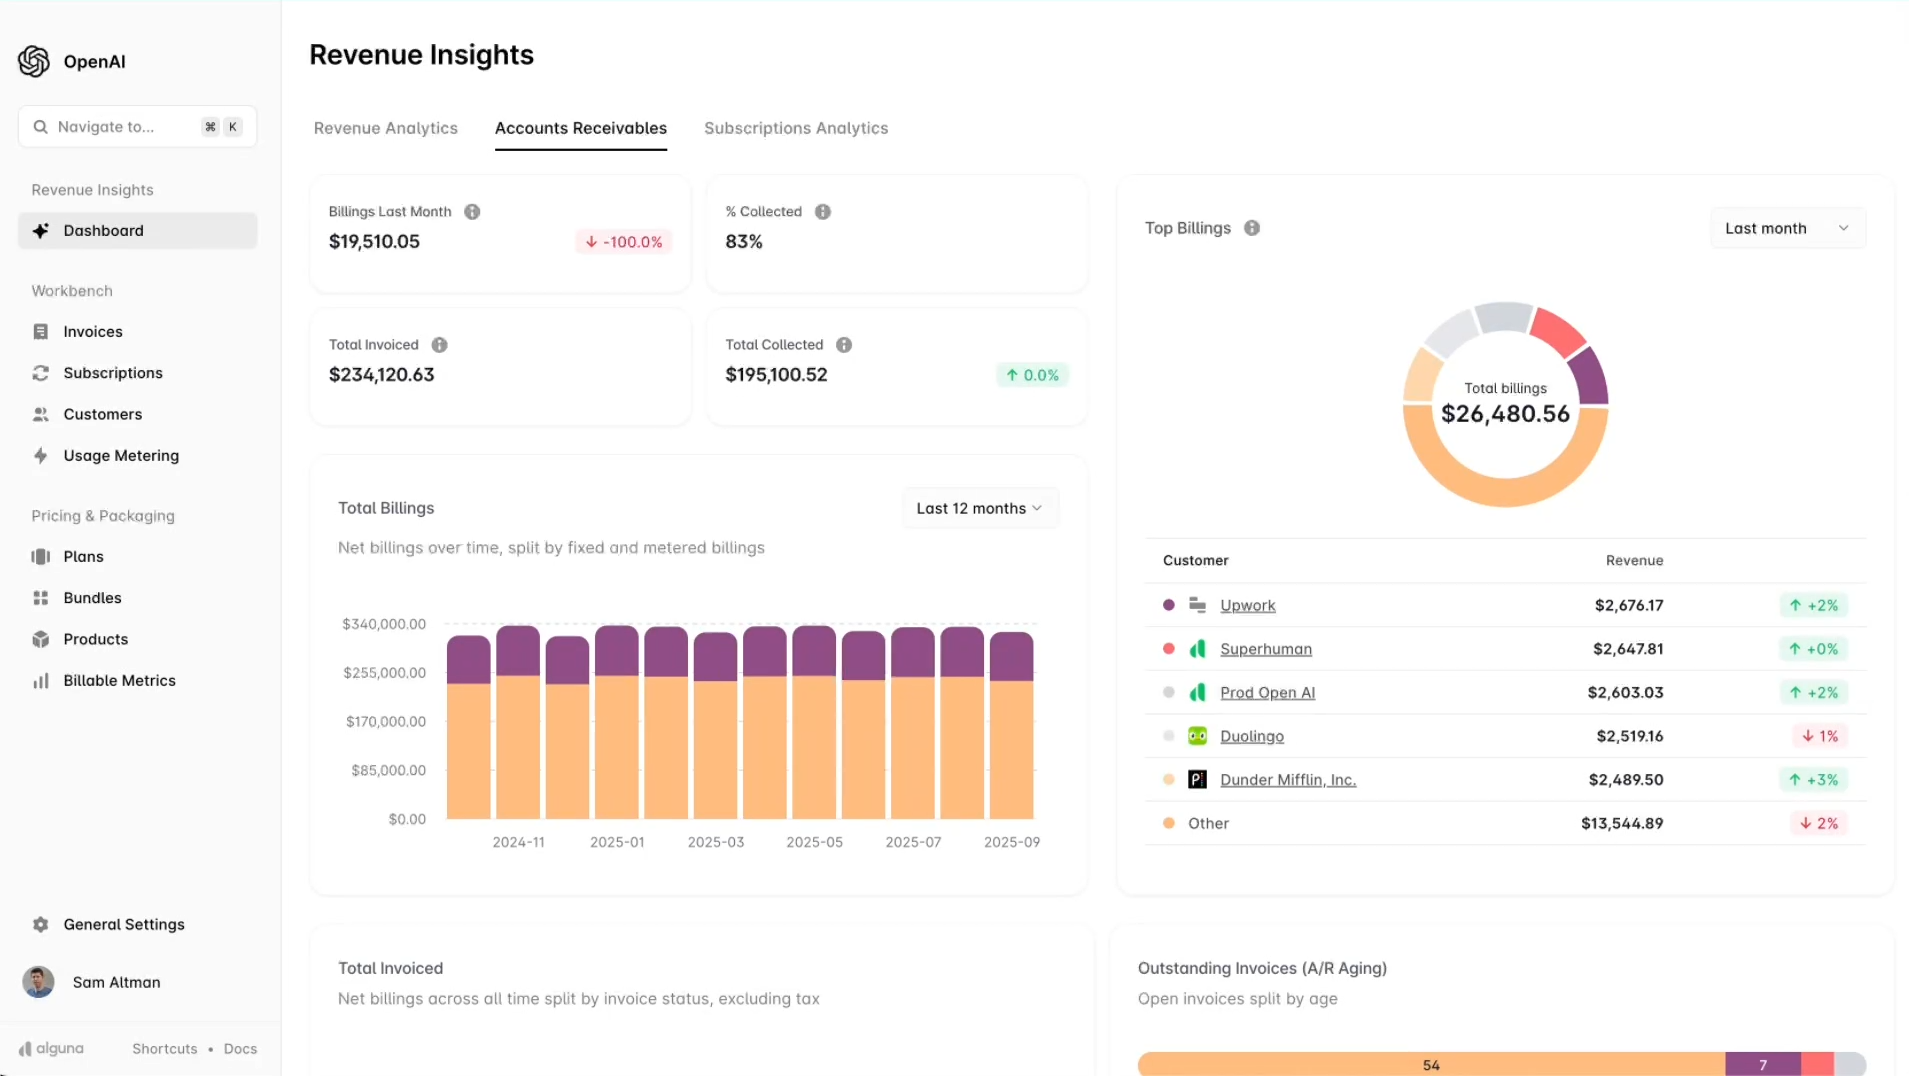1909x1076 pixels.
Task: Open Customers via its sidebar icon
Action: coord(40,414)
